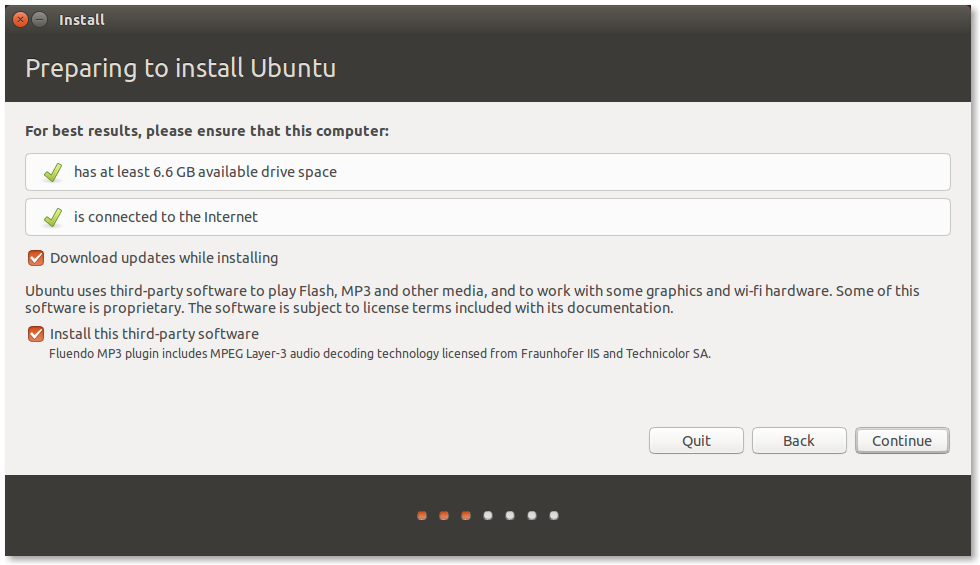Select the Fluendo MP3 plugin description text

pyautogui.click(x=380, y=354)
